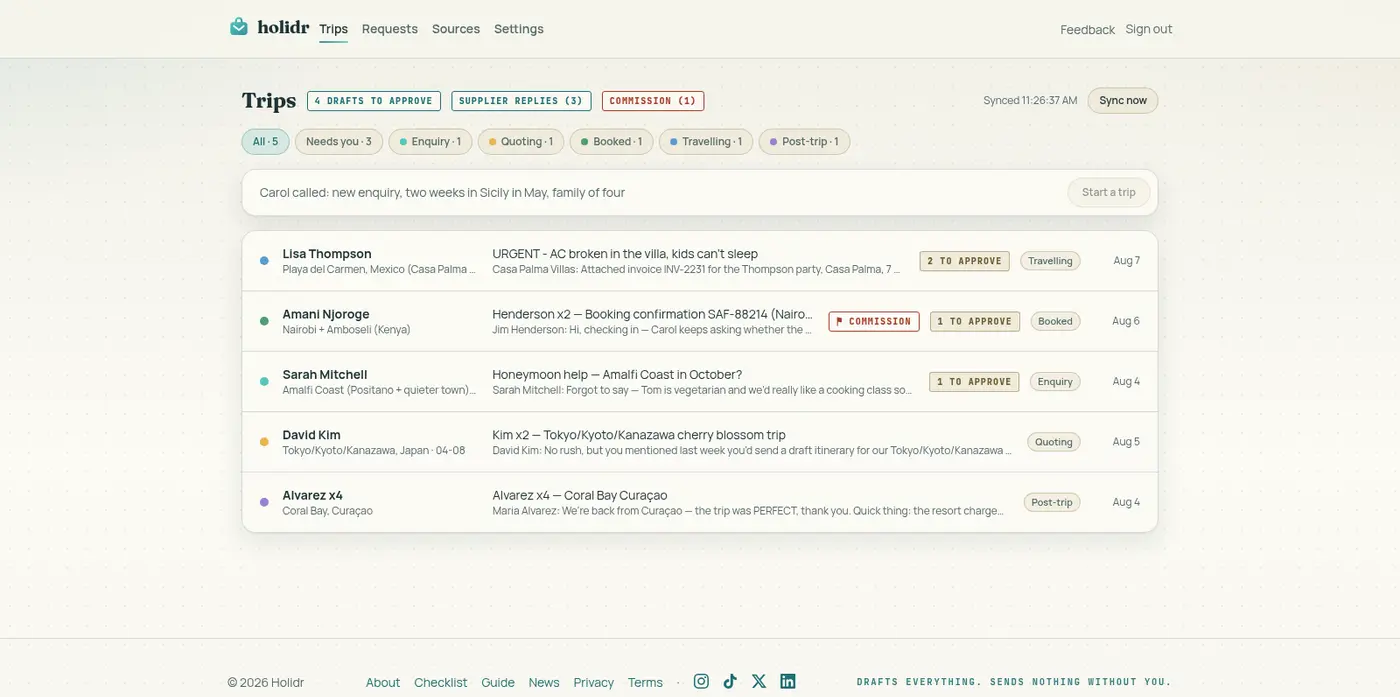
Task: Filter trips by Enquiry stage
Action: click(x=430, y=142)
